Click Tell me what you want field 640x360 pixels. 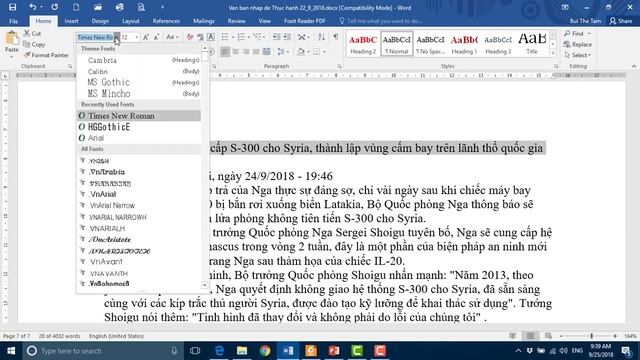384,21
